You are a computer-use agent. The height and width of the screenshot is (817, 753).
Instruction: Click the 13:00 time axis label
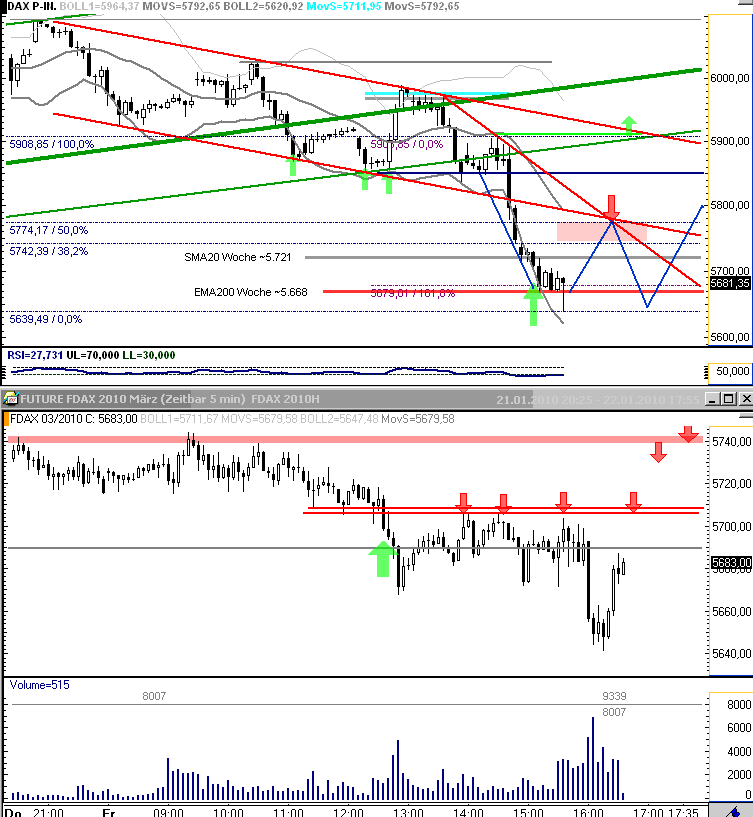tap(408, 812)
